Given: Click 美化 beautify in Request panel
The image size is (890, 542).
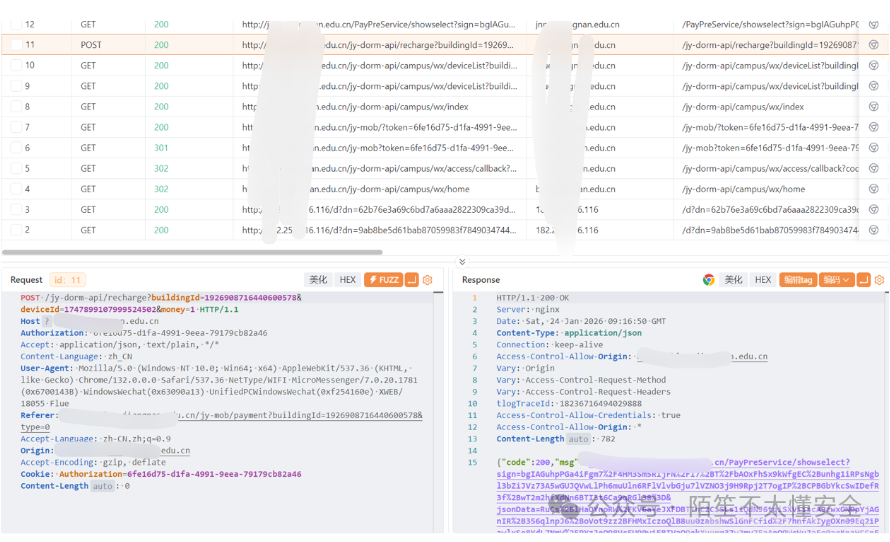Looking at the screenshot, I should (318, 280).
